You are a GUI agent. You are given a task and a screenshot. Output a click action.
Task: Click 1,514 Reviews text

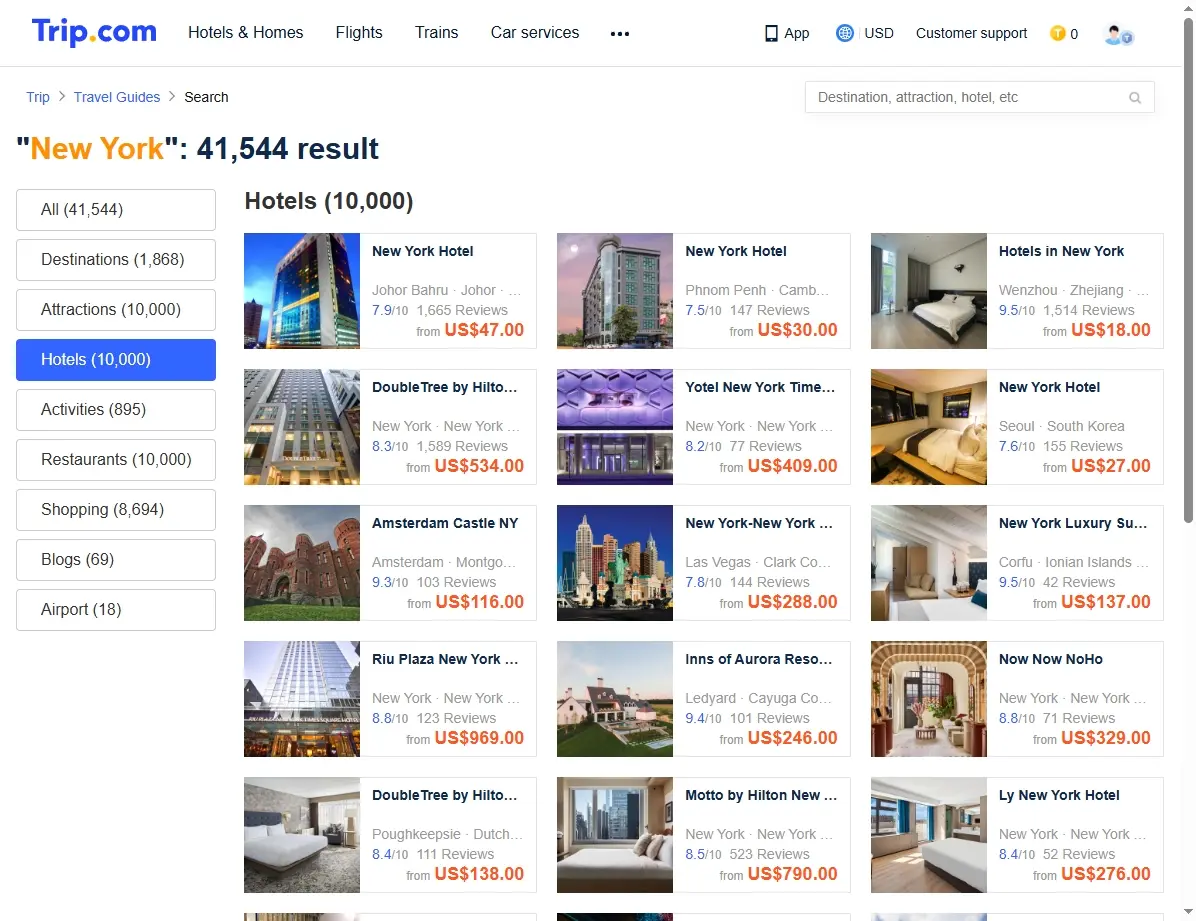point(1088,311)
